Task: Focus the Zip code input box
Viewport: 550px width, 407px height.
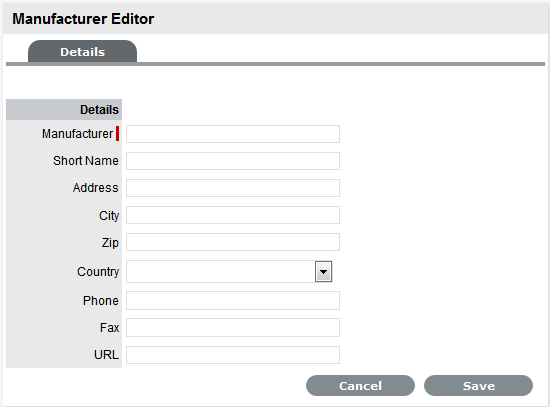Action: tap(233, 242)
